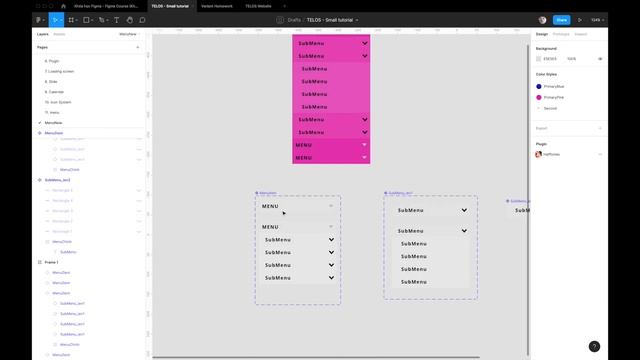
Task: Open shape tools dropdown arrow
Action: 92,20
